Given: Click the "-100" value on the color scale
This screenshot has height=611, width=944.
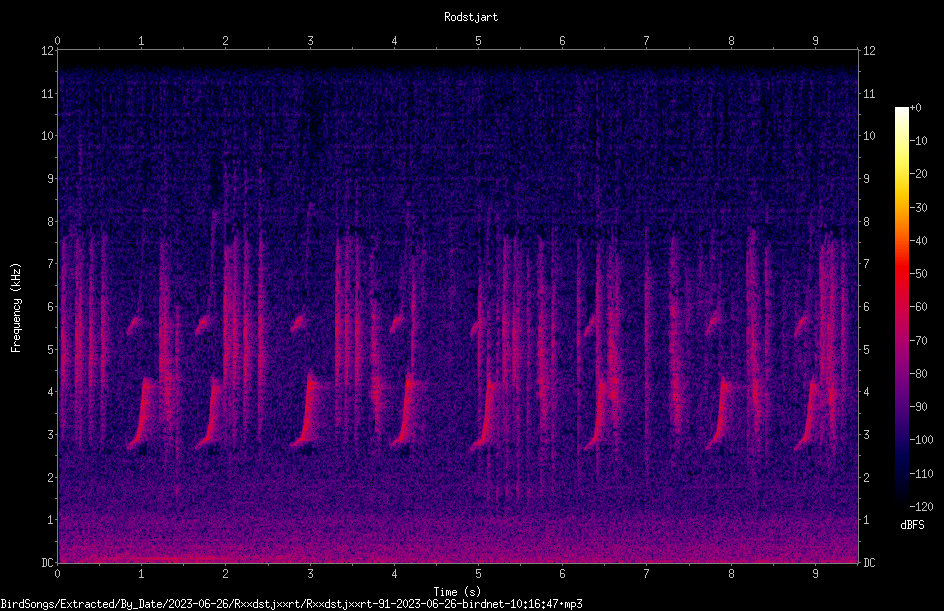Looking at the screenshot, I should coord(921,440).
